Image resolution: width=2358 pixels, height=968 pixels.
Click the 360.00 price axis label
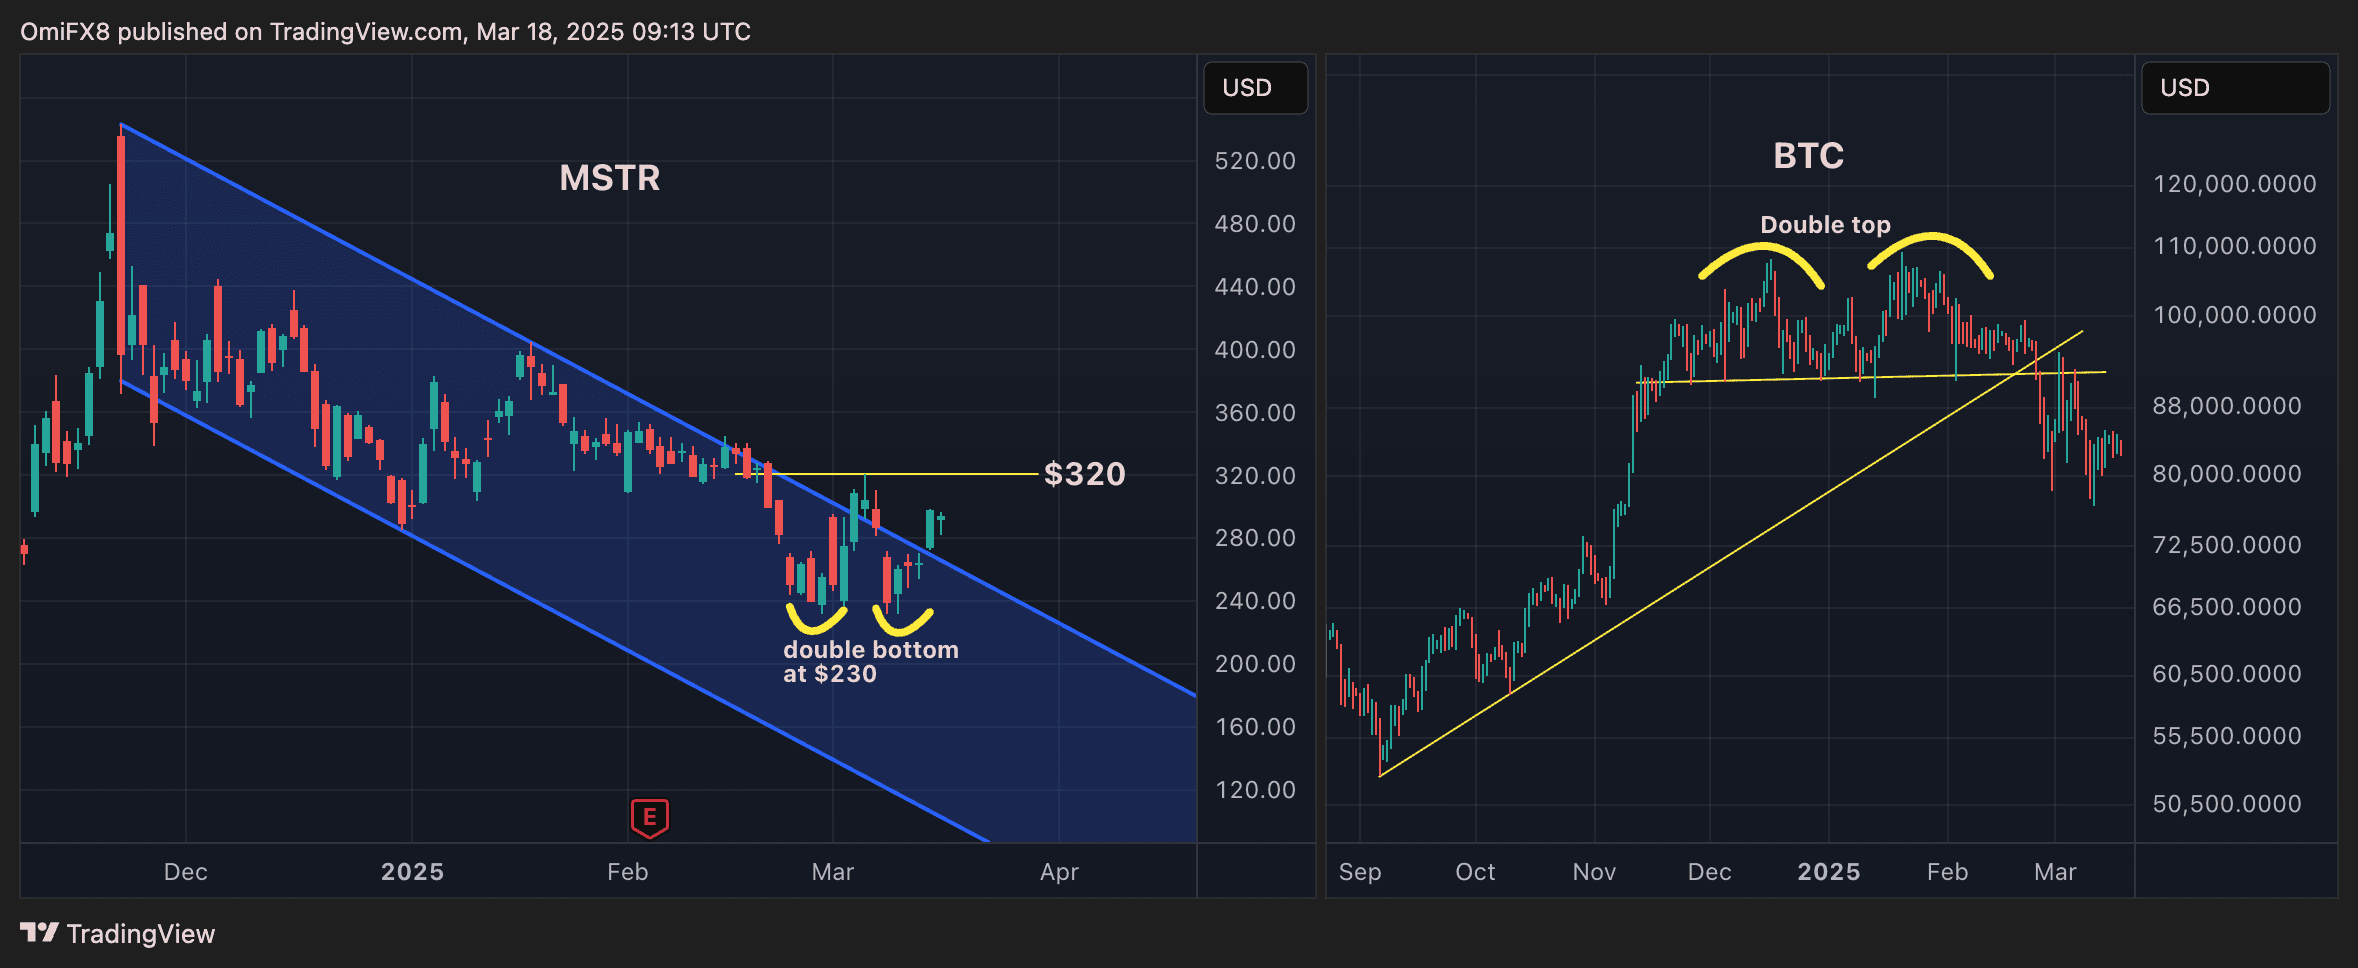tap(1255, 413)
